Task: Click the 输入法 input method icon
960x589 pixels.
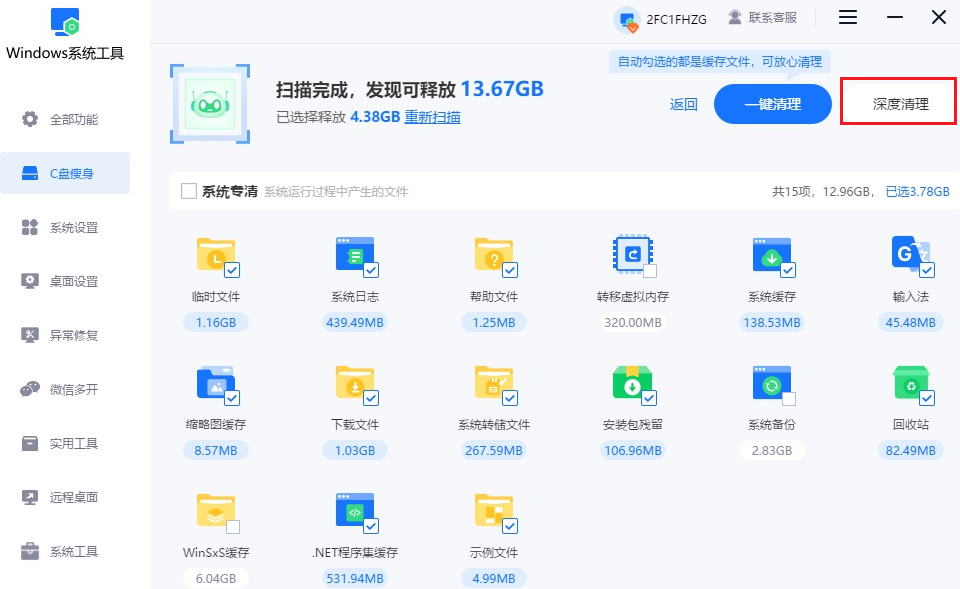Action: pyautogui.click(x=910, y=255)
